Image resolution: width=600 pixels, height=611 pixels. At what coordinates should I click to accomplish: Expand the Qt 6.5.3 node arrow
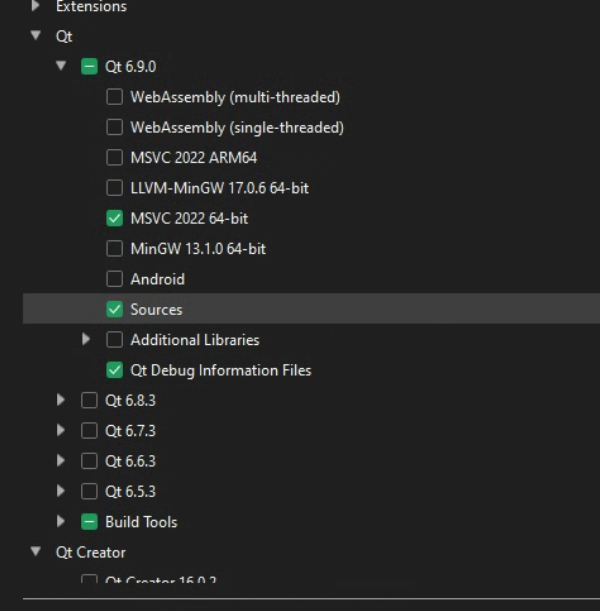point(61,491)
